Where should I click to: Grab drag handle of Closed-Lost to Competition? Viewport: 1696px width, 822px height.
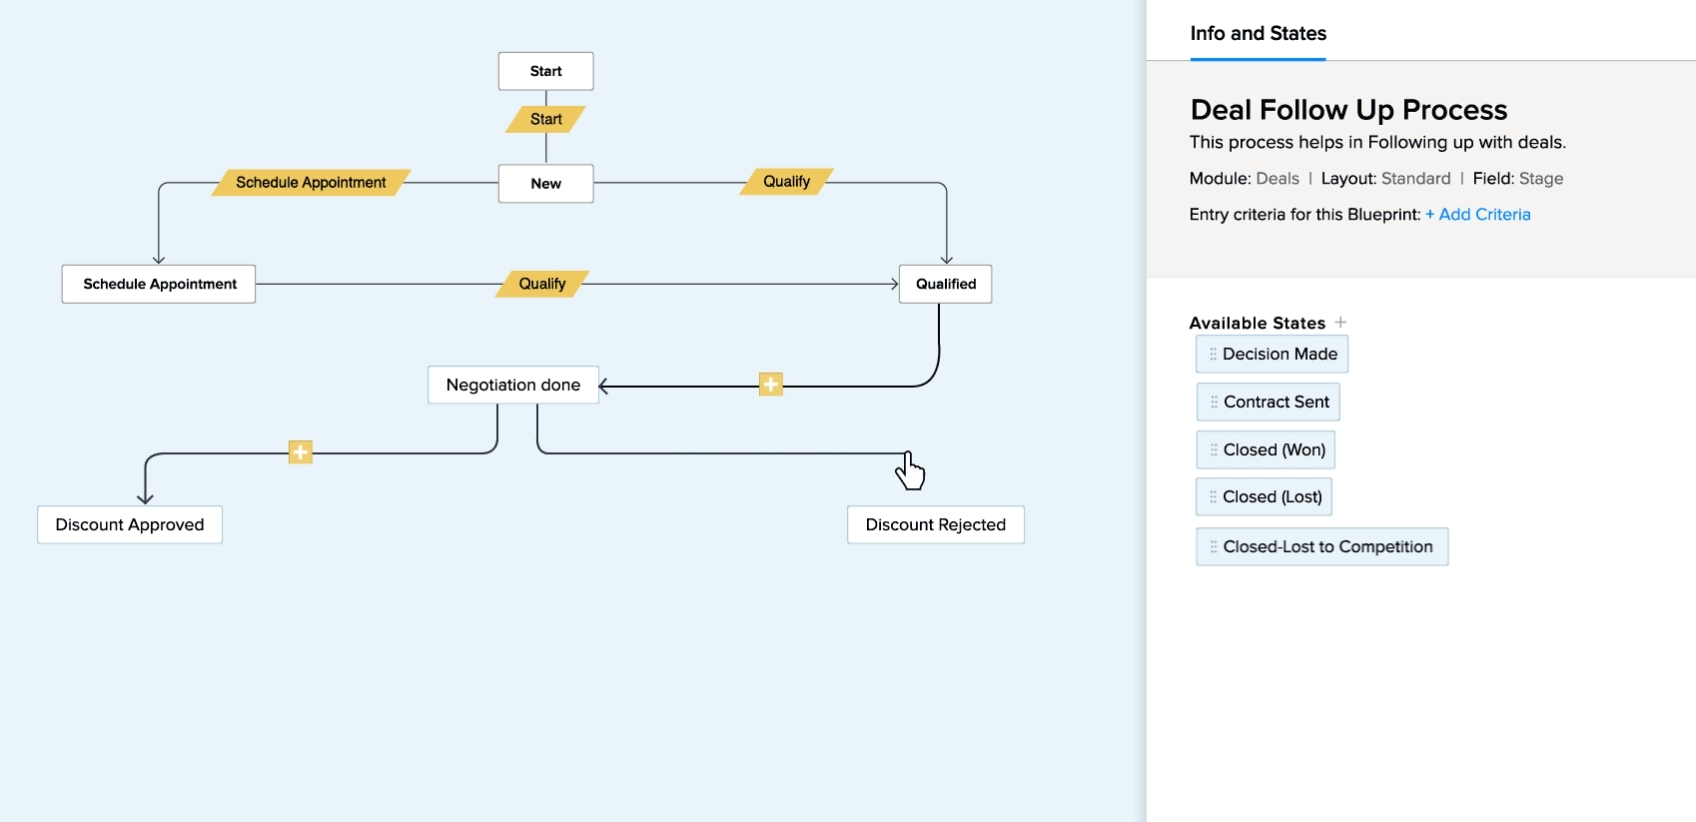1213,547
